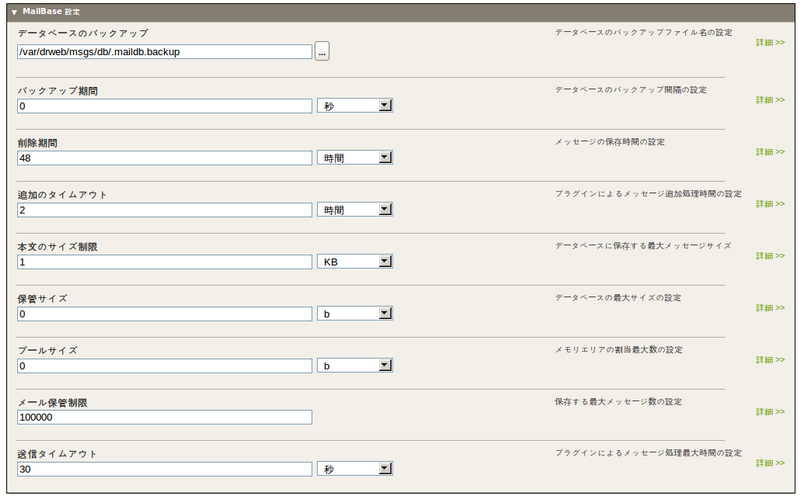Click description プラグインによるメッセージ追加処理時間の設定
This screenshot has width=801, height=496.
point(648,194)
